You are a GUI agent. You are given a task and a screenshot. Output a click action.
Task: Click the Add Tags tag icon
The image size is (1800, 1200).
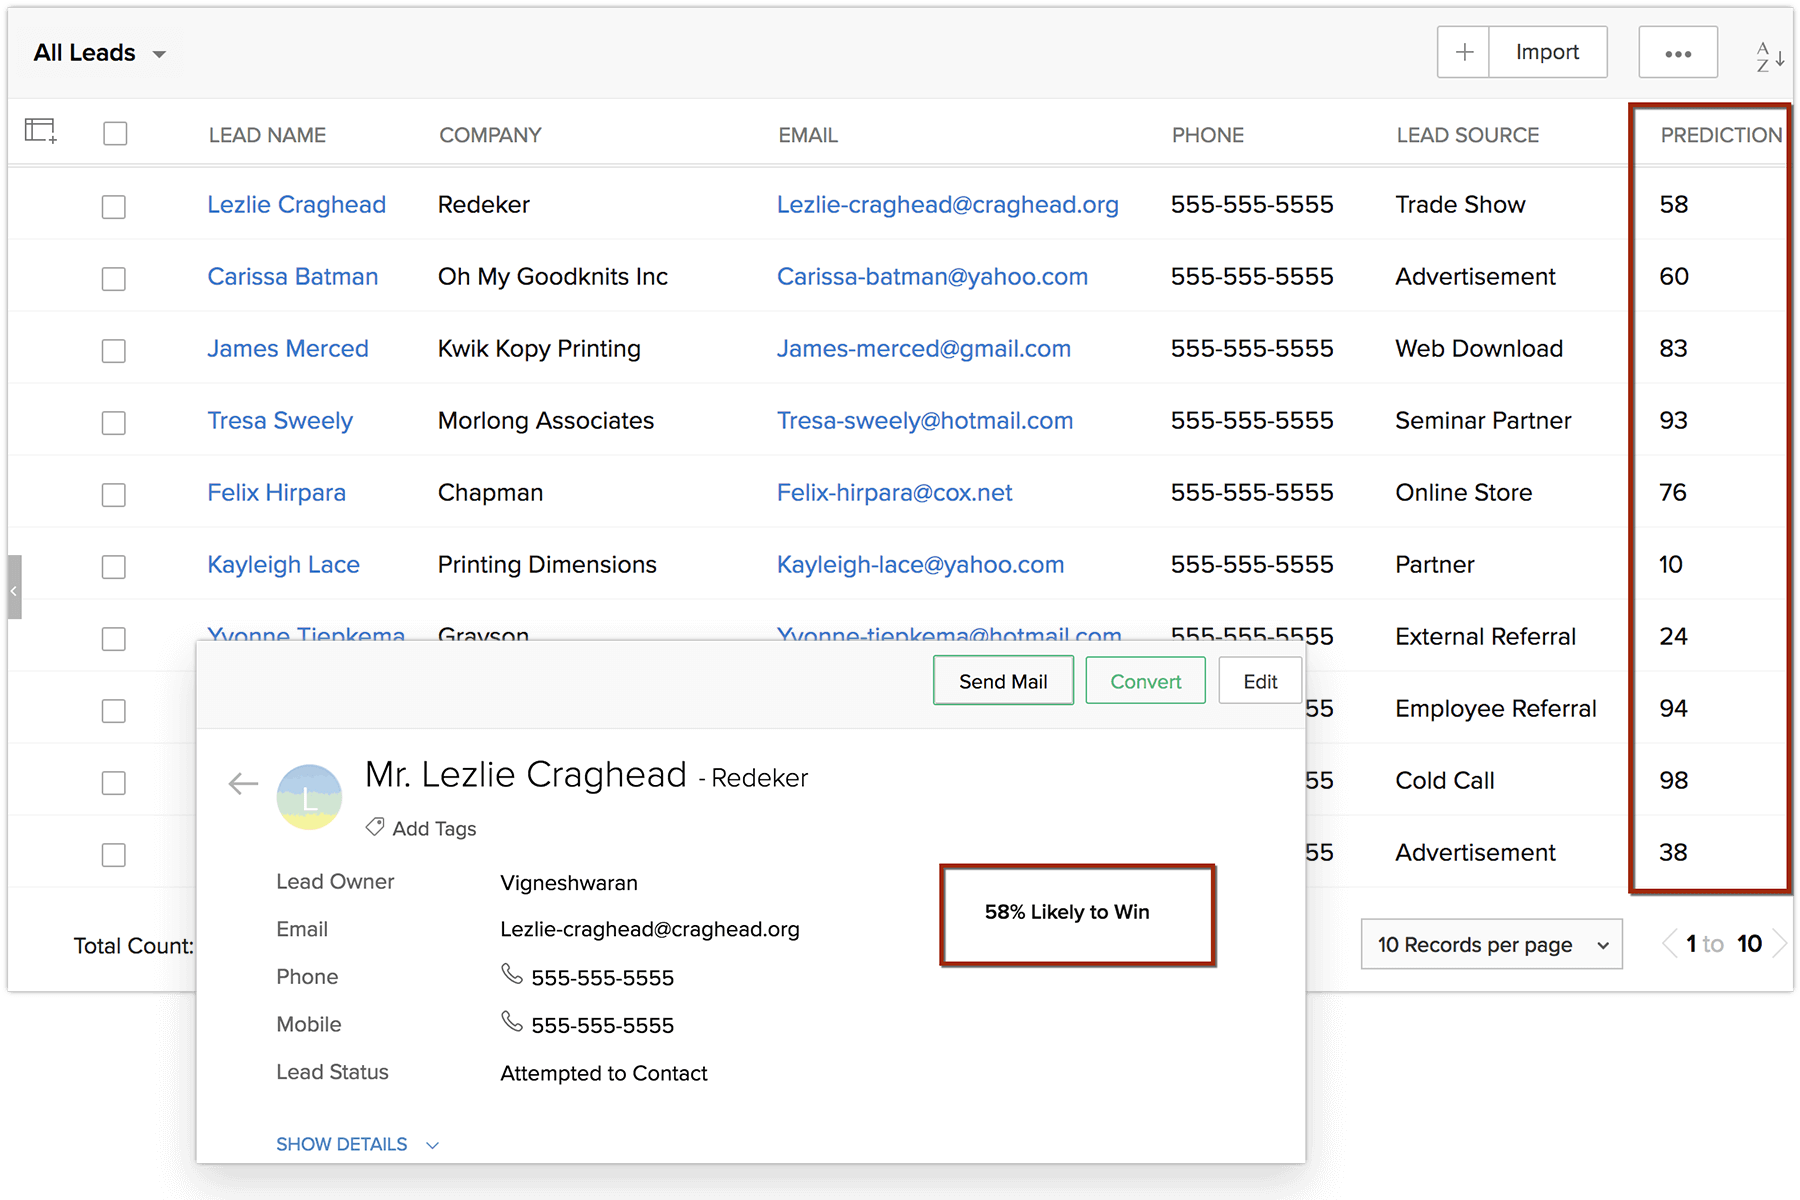tap(375, 827)
